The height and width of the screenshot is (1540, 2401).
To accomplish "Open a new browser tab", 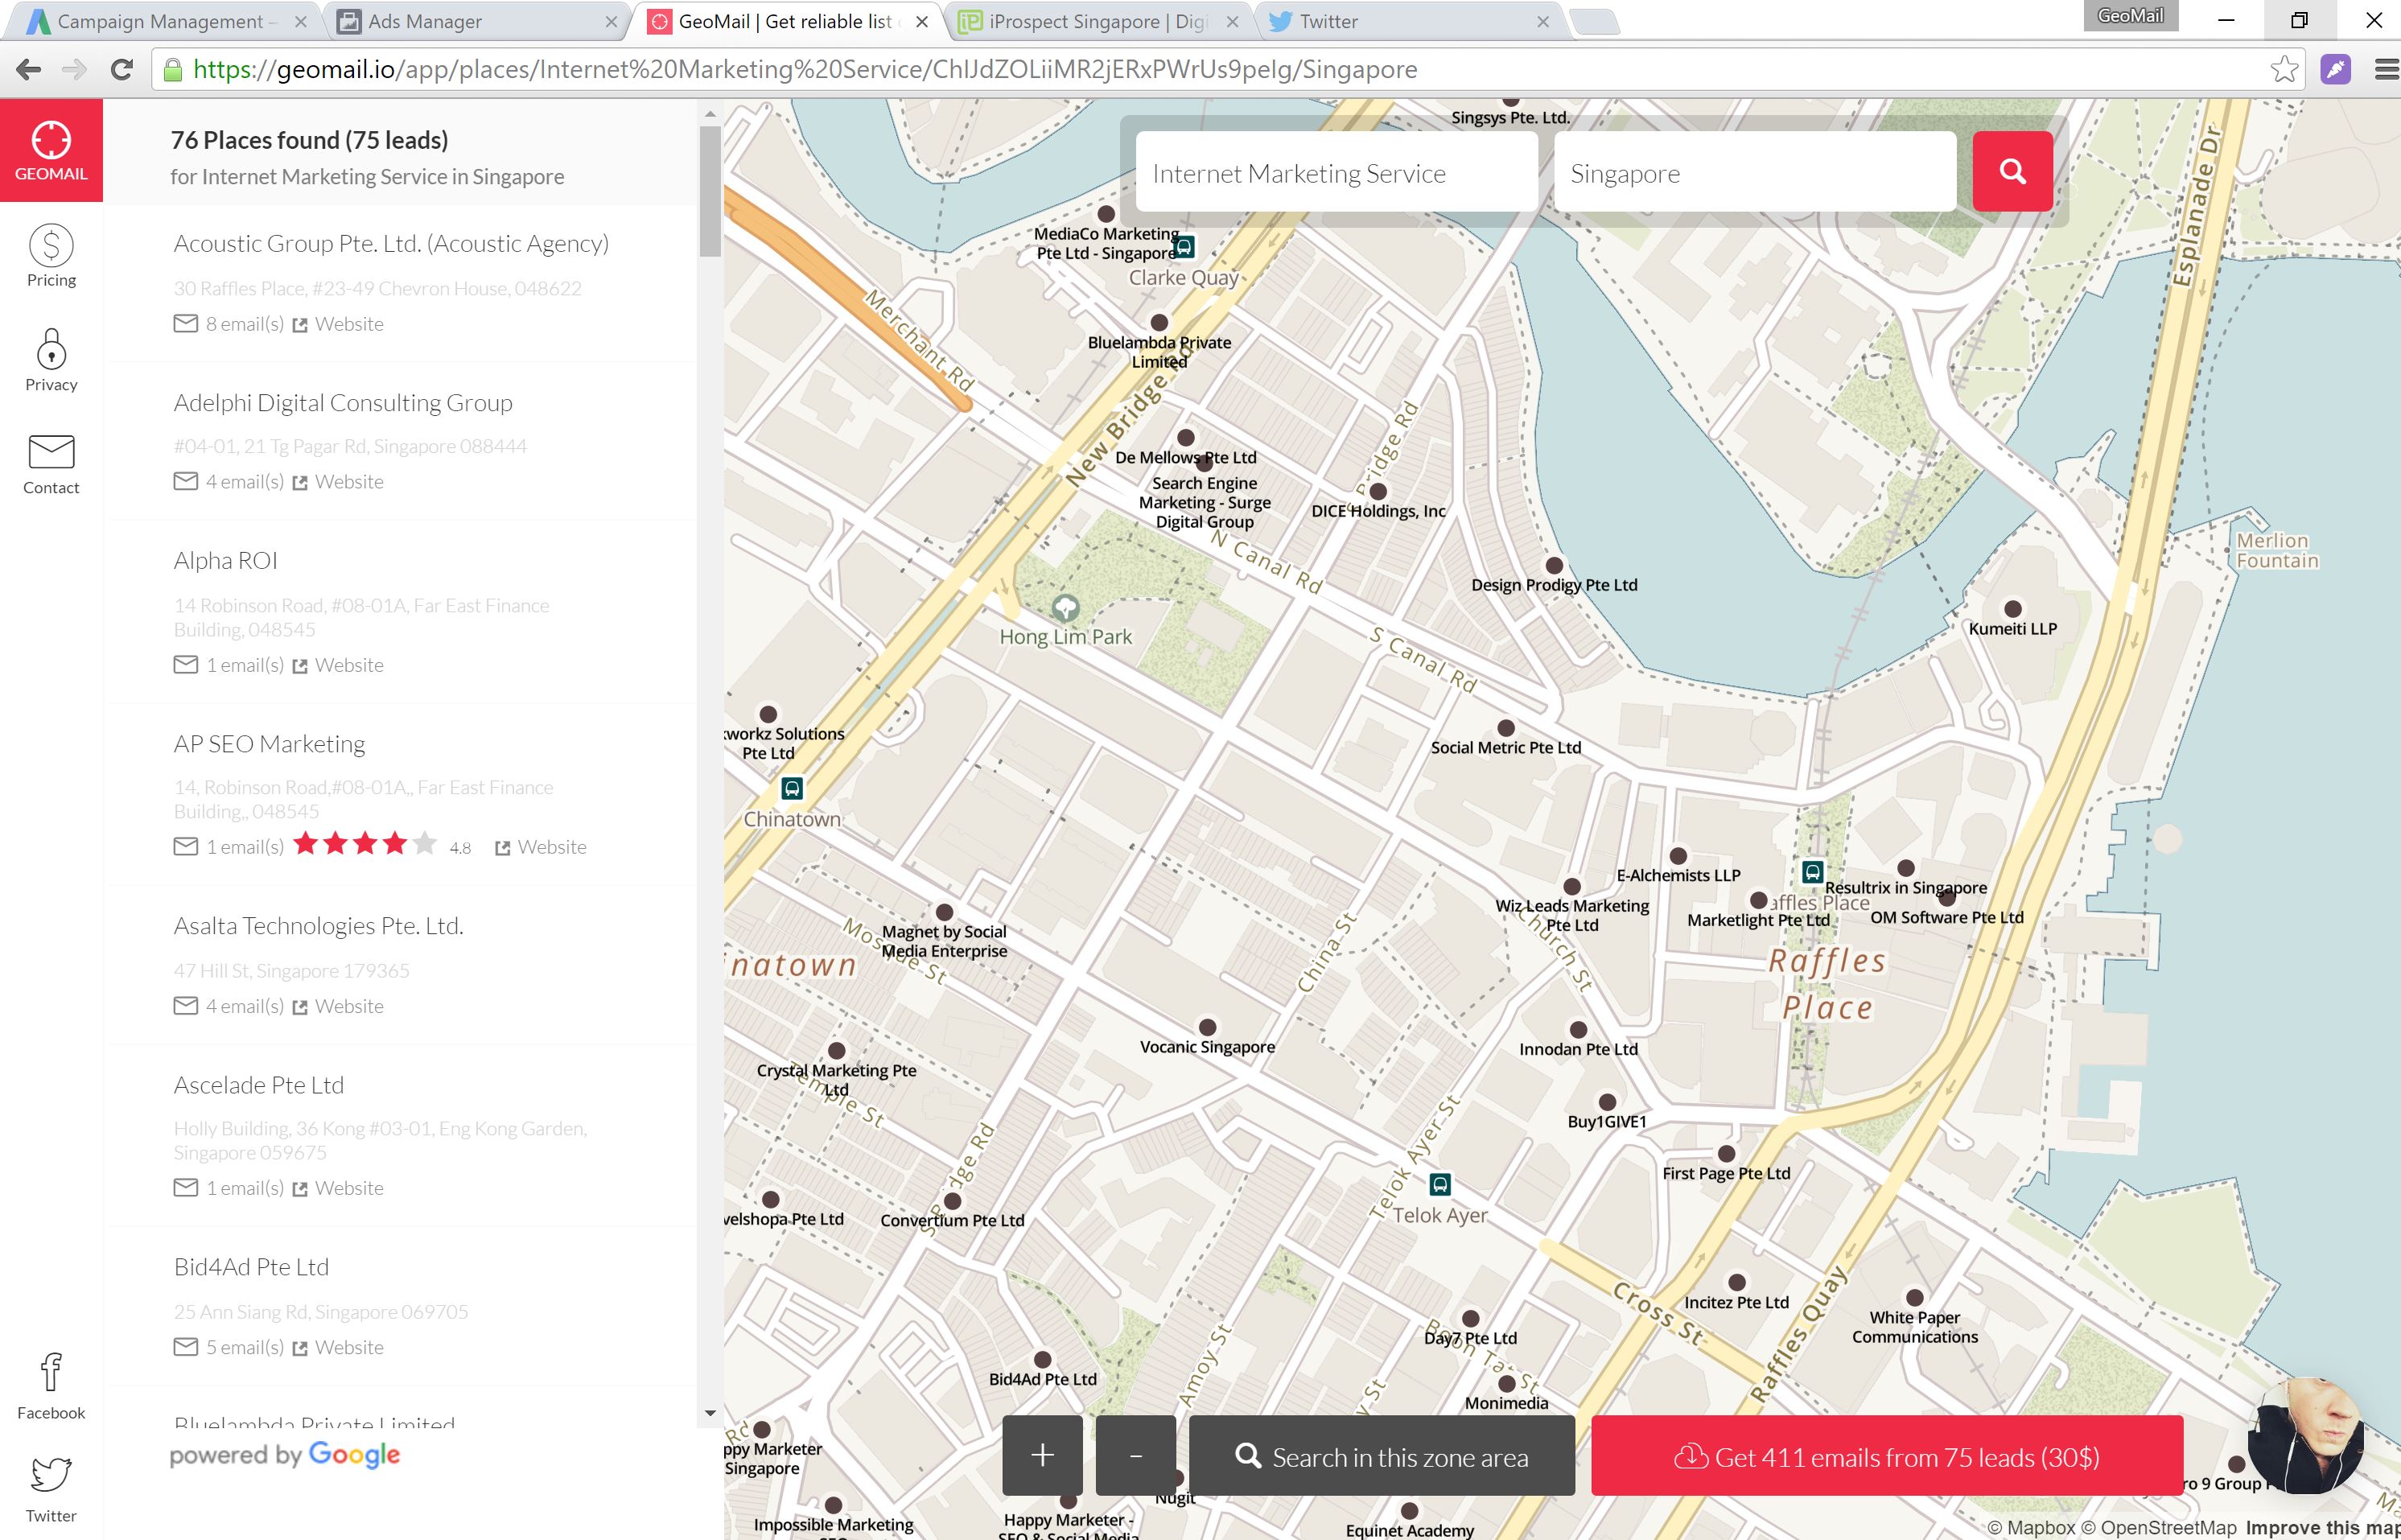I will click(x=1594, y=21).
